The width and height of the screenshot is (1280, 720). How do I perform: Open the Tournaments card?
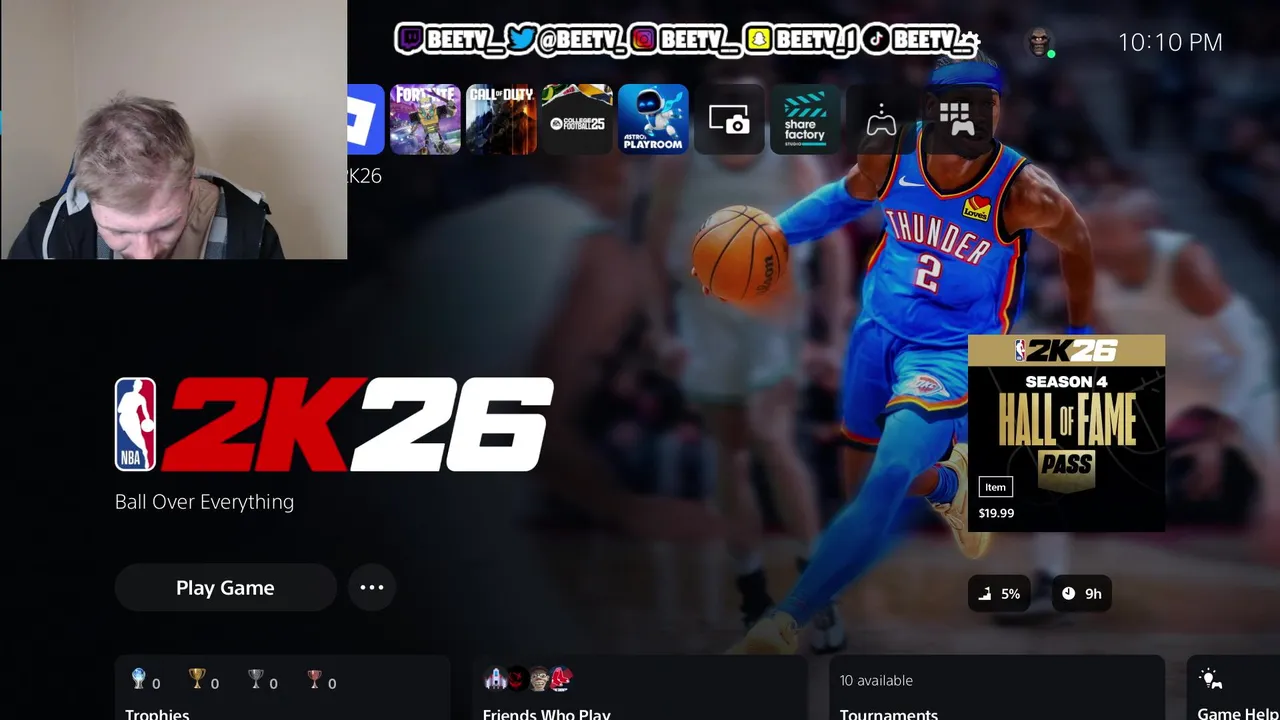coord(997,688)
